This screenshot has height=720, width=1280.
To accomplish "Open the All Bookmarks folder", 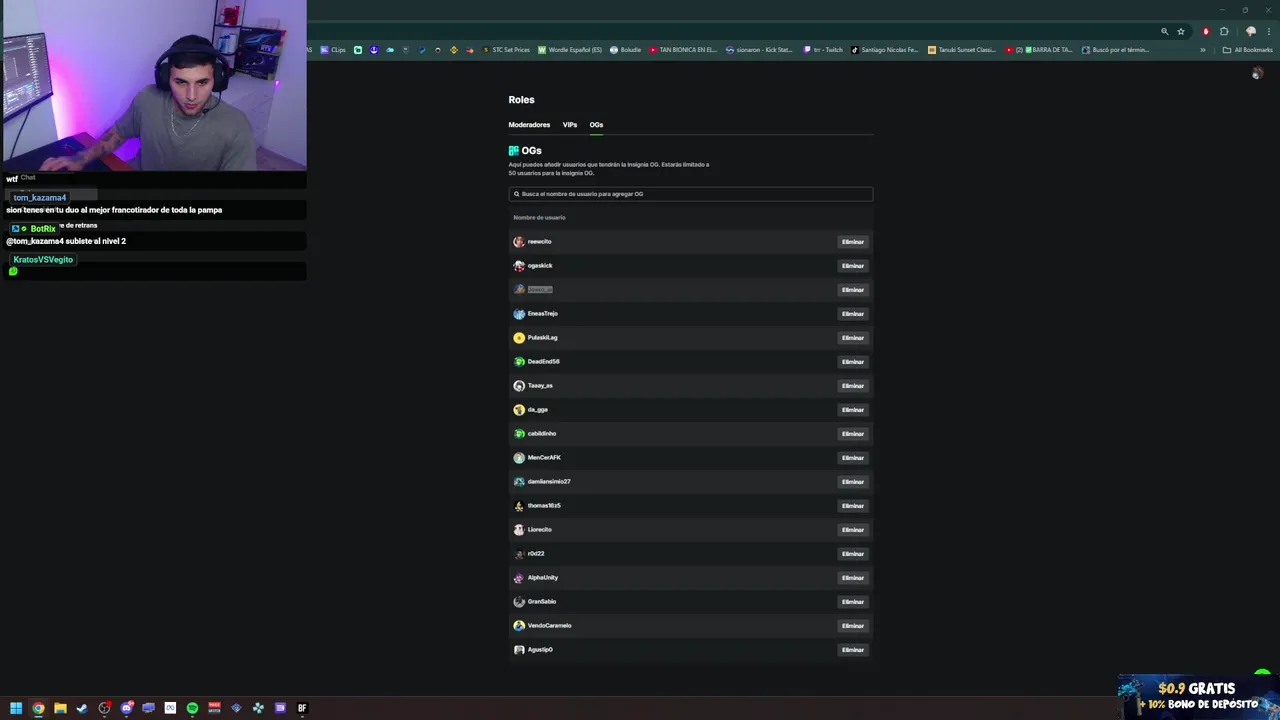I will click(1247, 50).
